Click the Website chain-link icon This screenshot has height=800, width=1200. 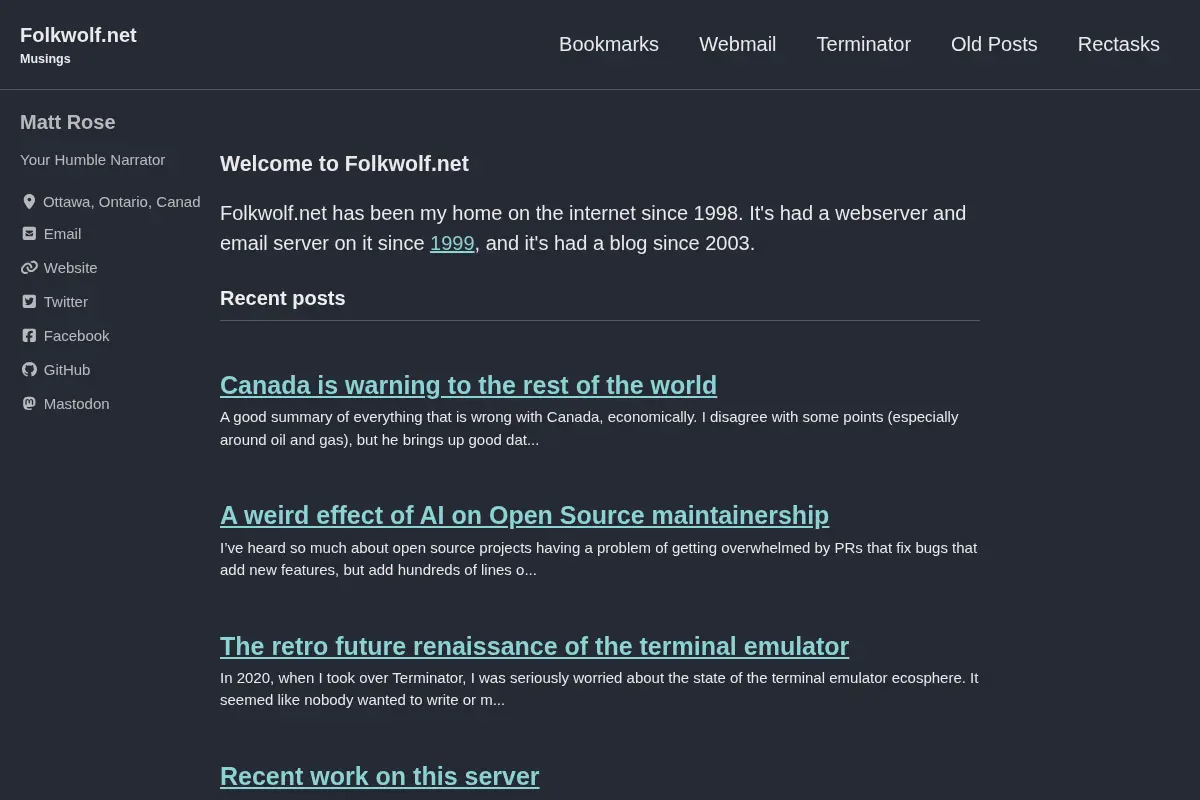click(x=29, y=268)
